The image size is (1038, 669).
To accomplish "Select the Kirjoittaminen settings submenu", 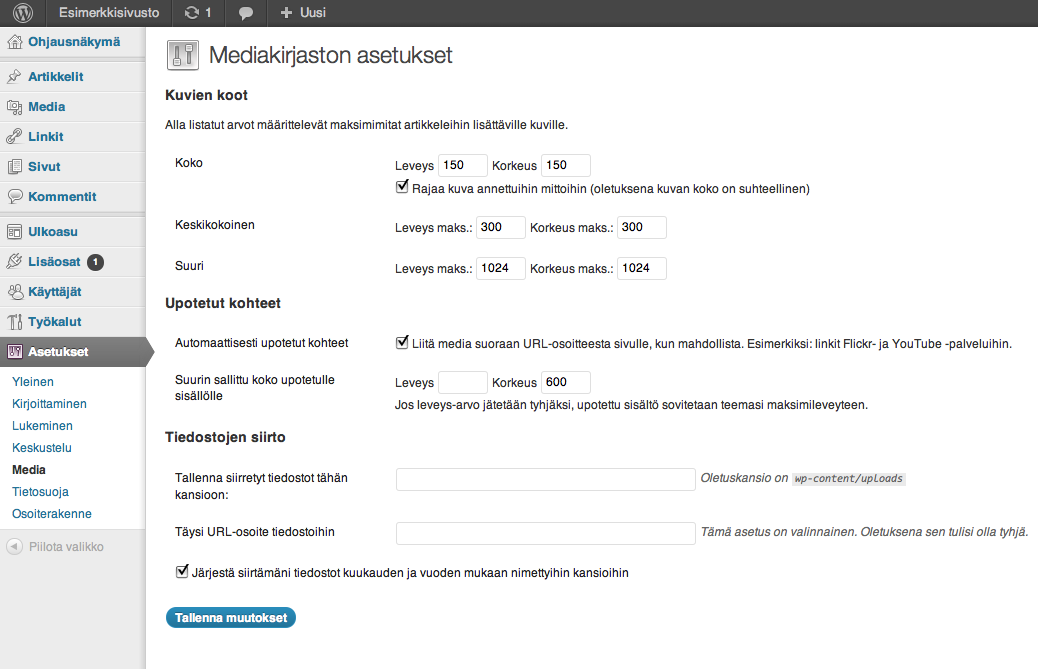I will coord(49,404).
